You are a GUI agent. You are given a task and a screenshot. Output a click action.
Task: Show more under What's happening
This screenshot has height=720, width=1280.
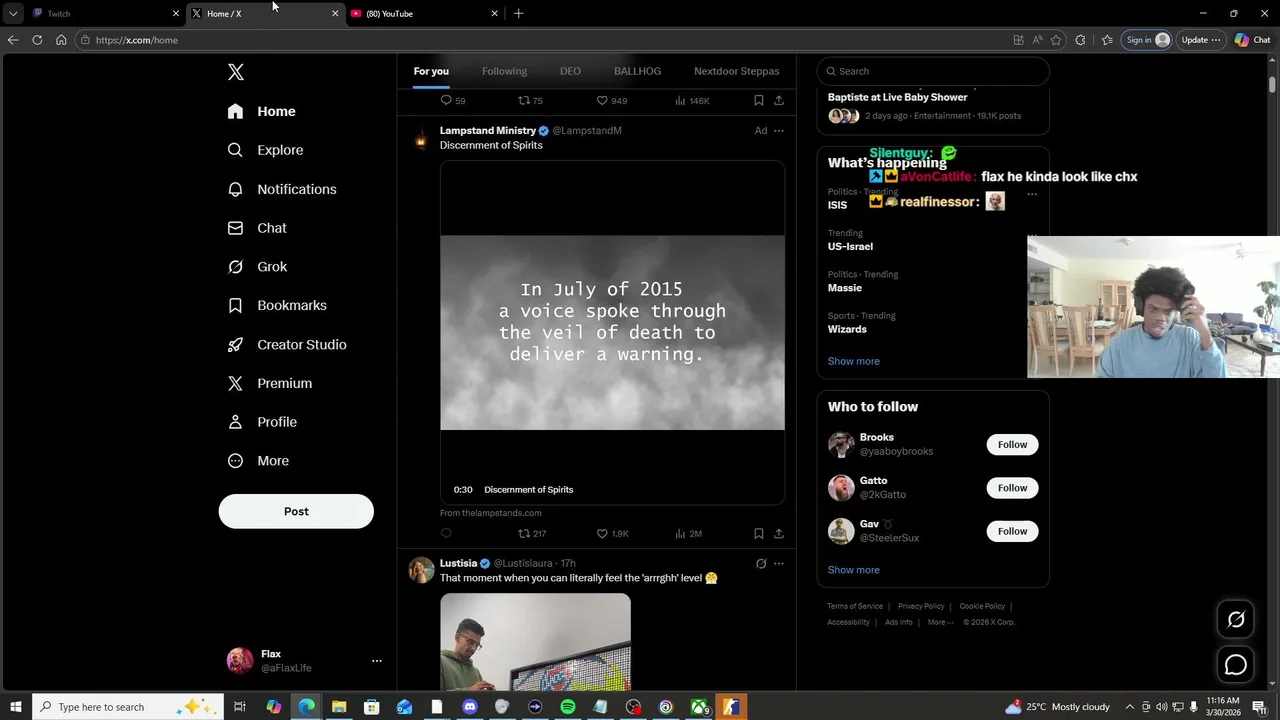click(853, 361)
